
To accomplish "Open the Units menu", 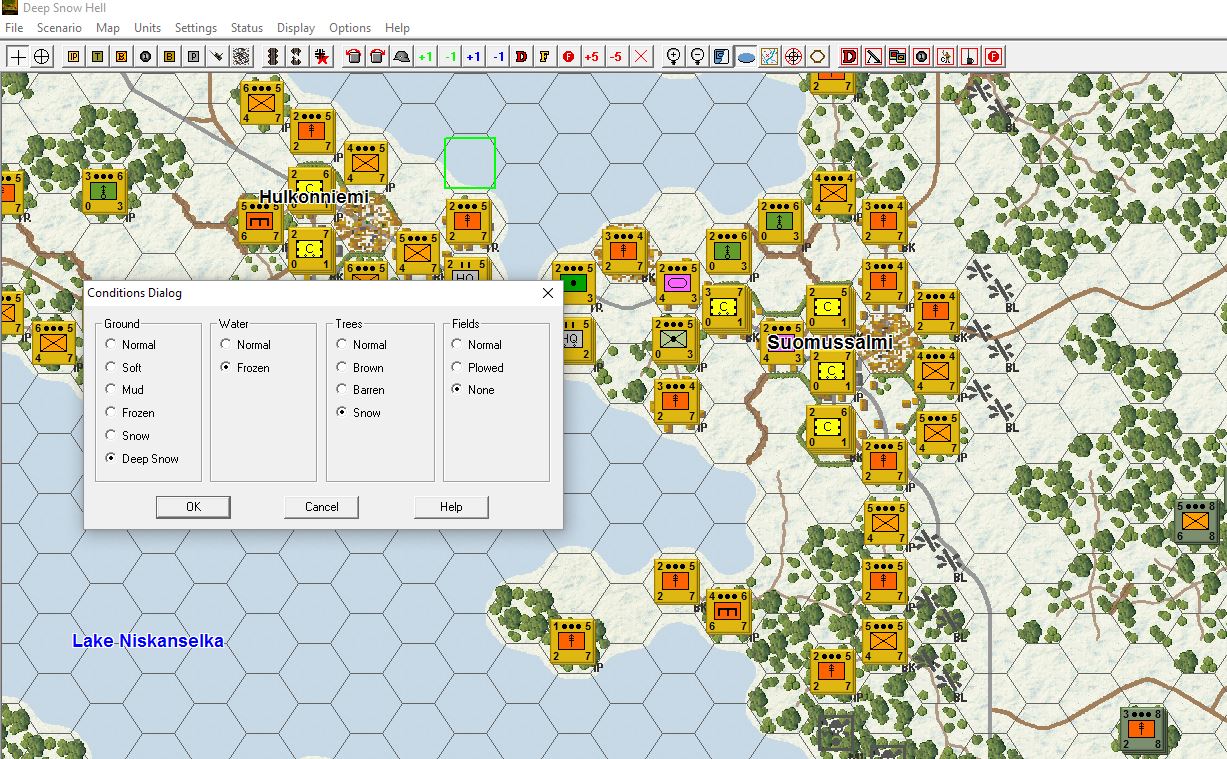I will (x=147, y=28).
